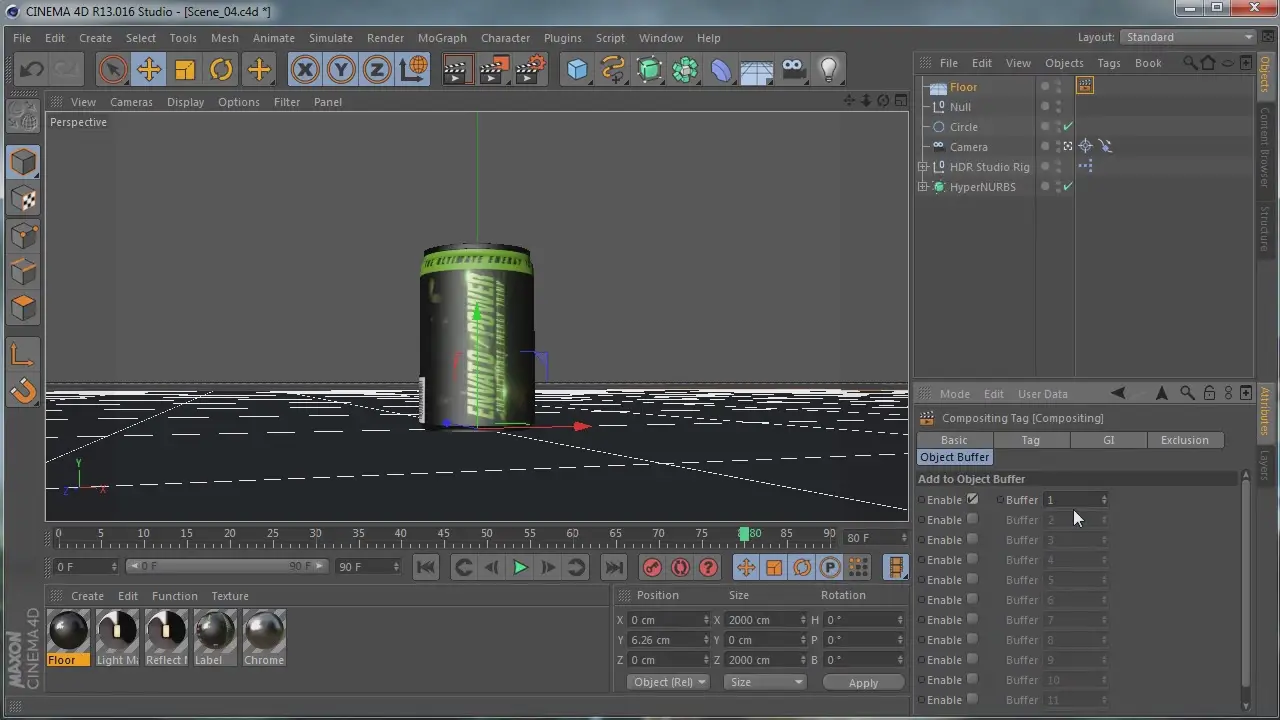The image size is (1280, 720).
Task: Add a Cube primitive object
Action: click(577, 69)
